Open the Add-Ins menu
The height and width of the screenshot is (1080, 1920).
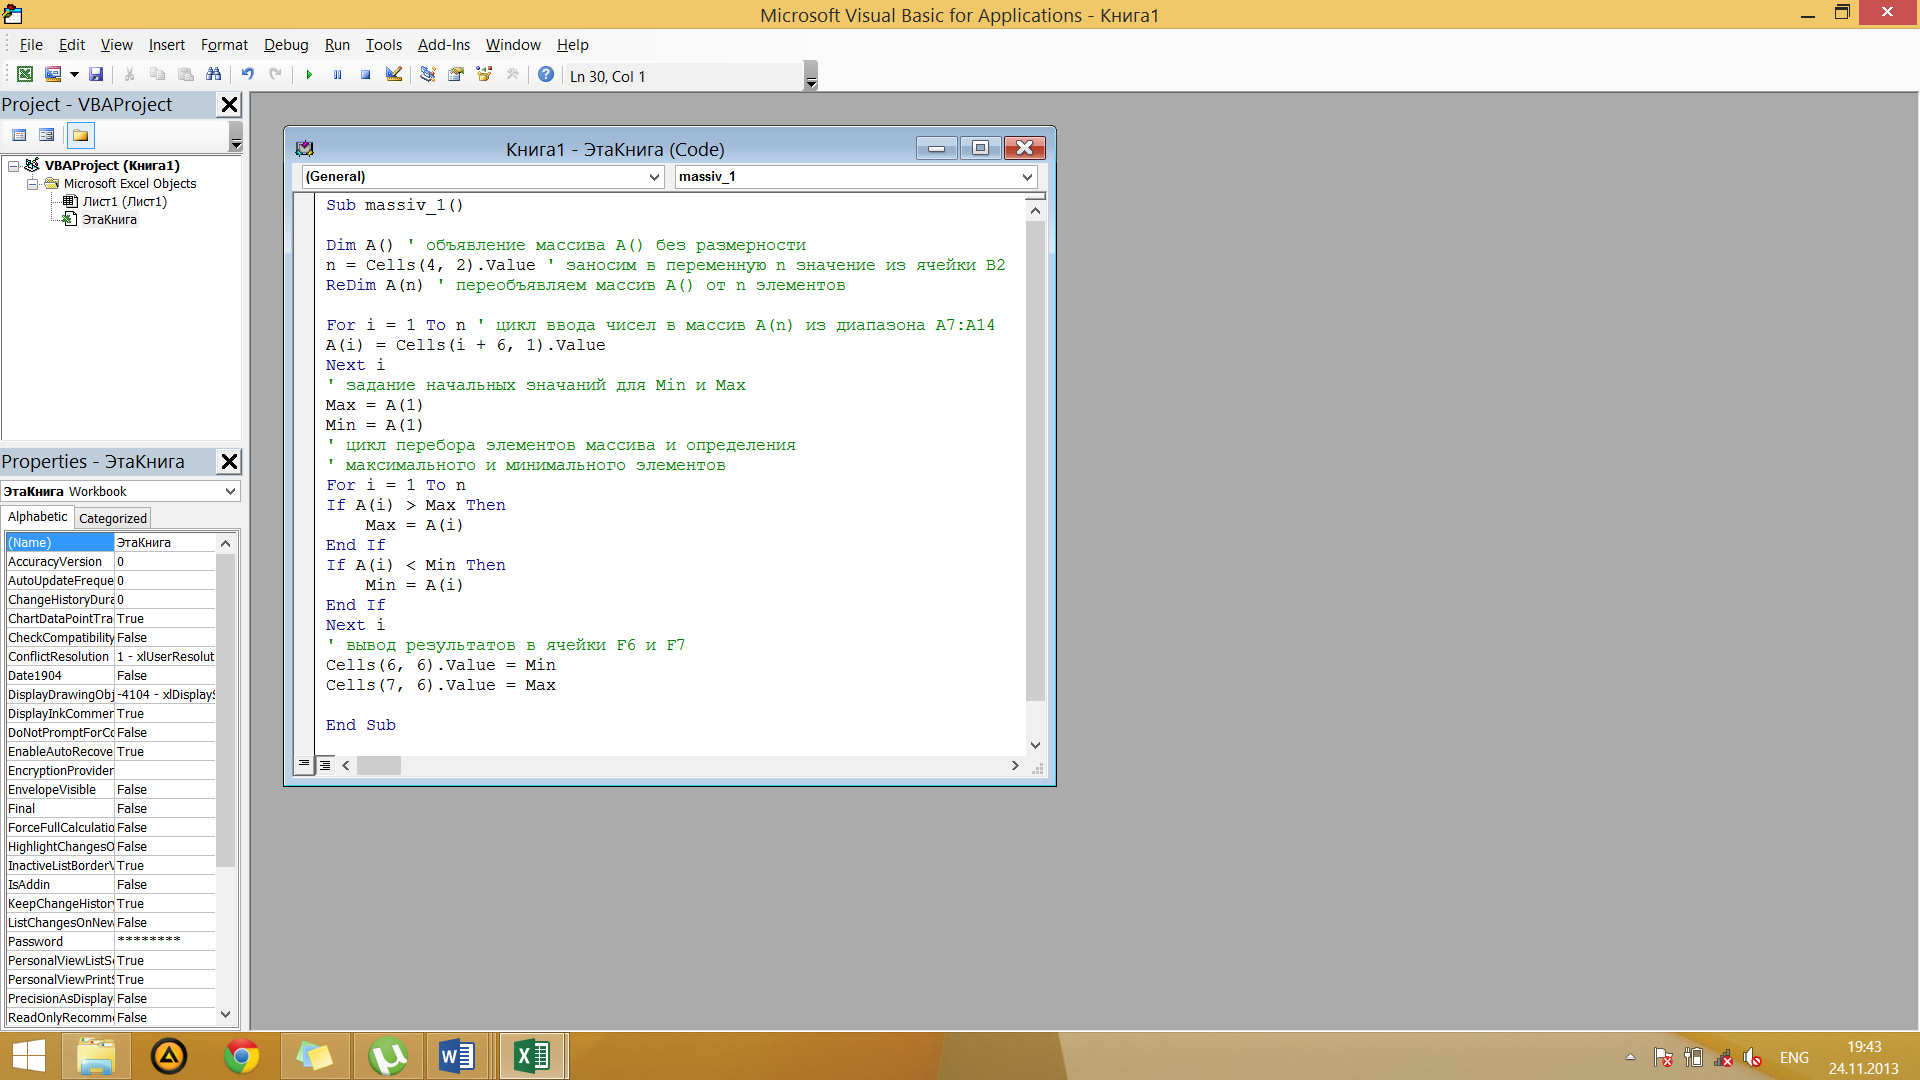[443, 45]
